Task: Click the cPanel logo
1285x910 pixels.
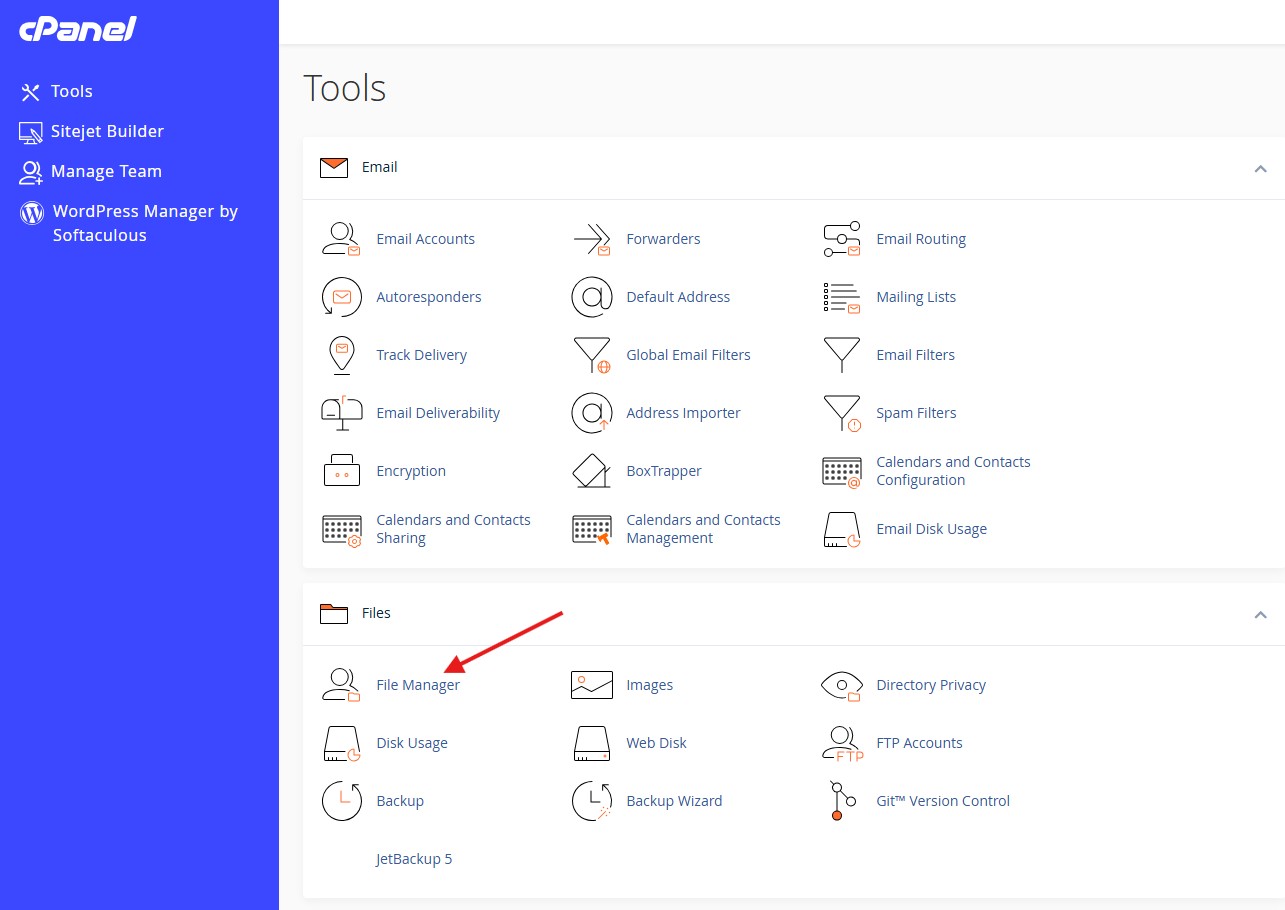Action: pyautogui.click(x=77, y=29)
